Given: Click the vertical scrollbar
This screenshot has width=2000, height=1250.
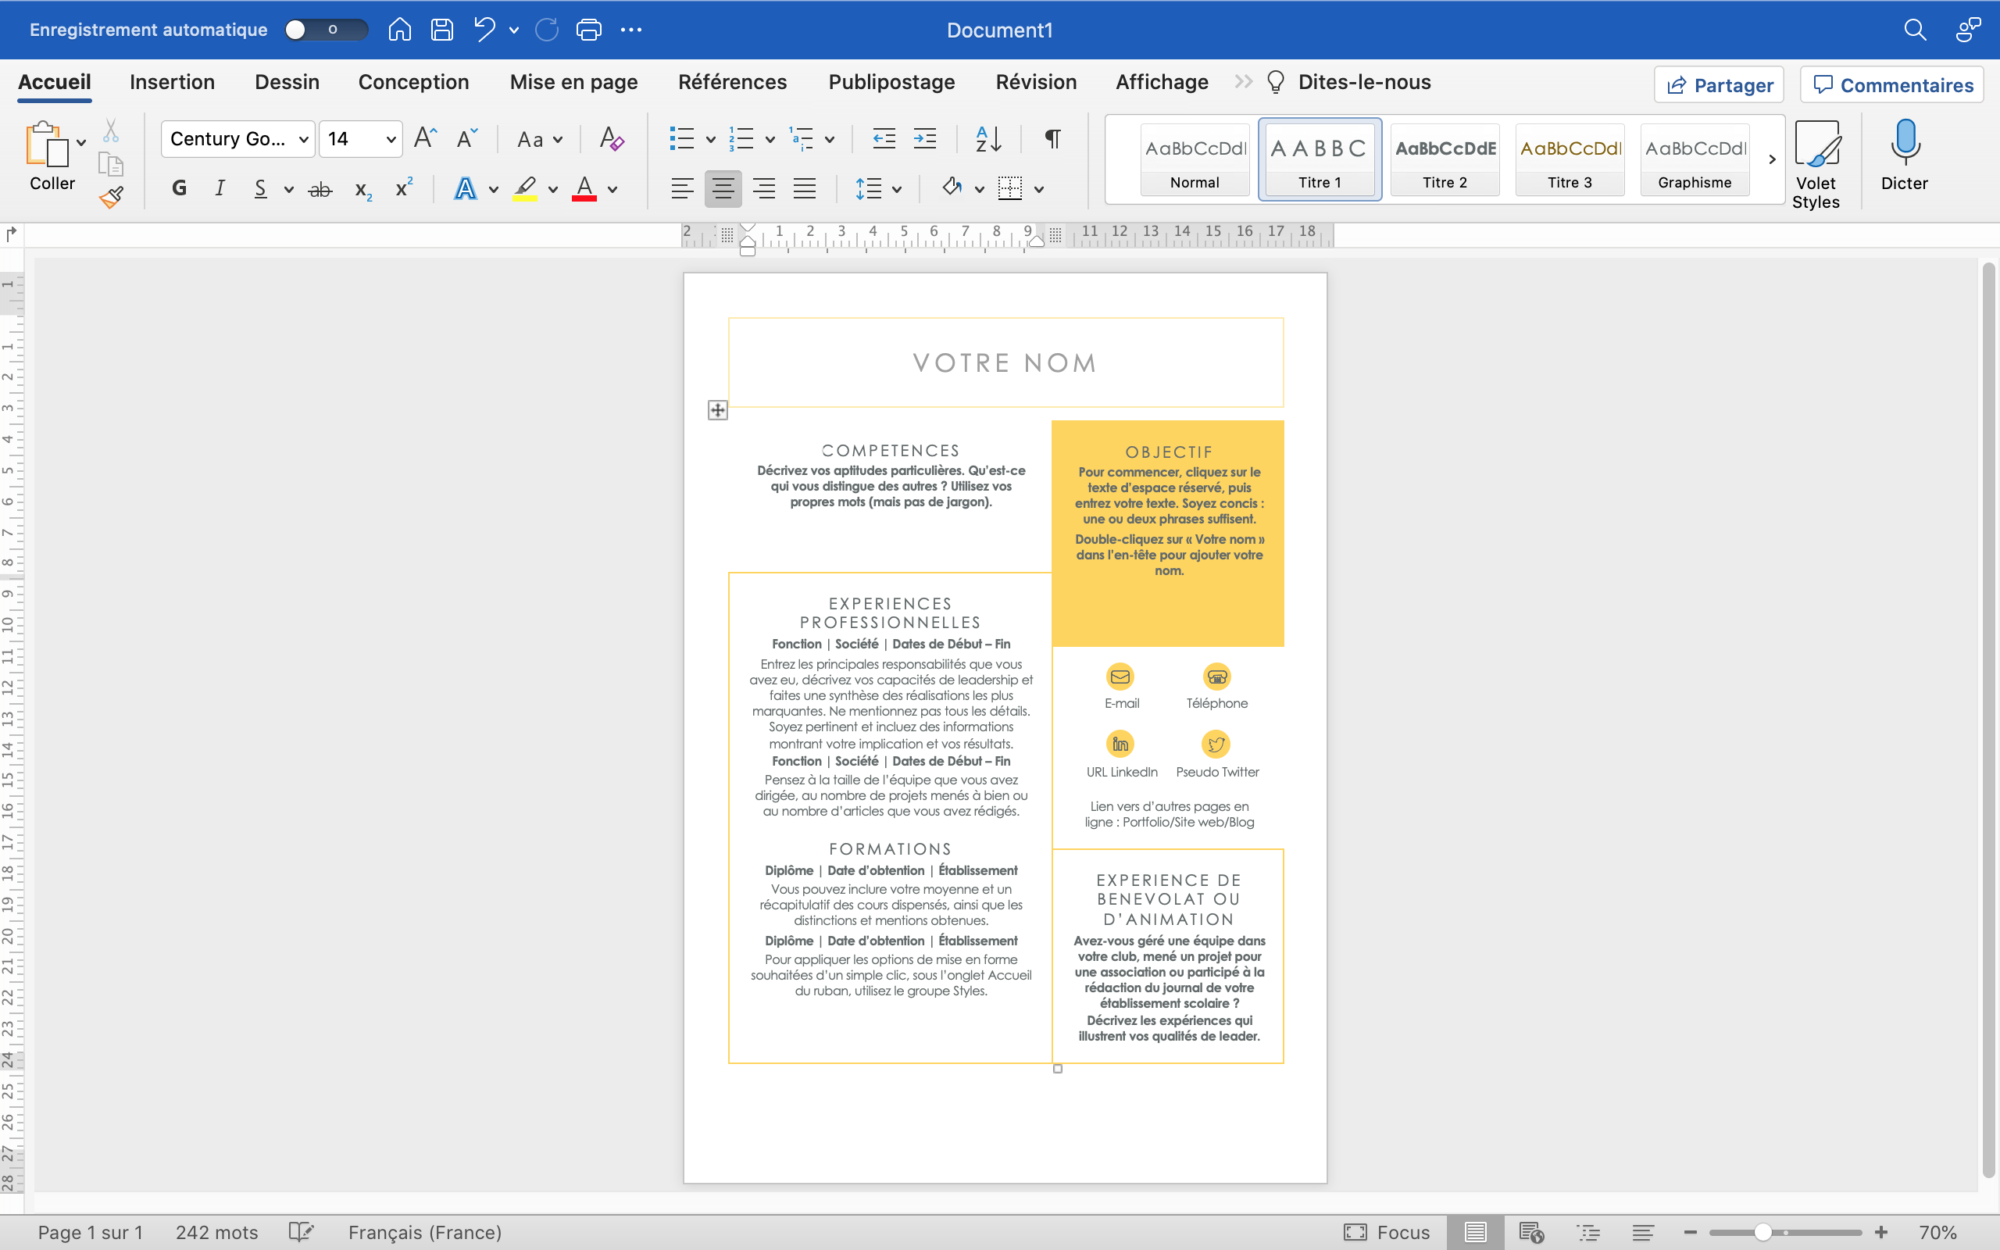Looking at the screenshot, I should (x=1988, y=720).
